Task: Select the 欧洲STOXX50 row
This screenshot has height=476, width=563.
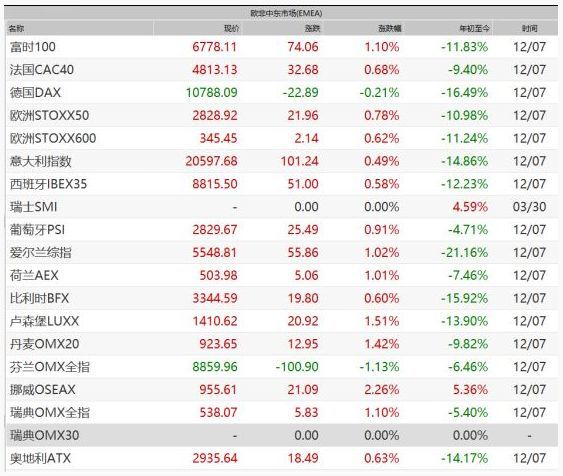Action: tap(282, 115)
